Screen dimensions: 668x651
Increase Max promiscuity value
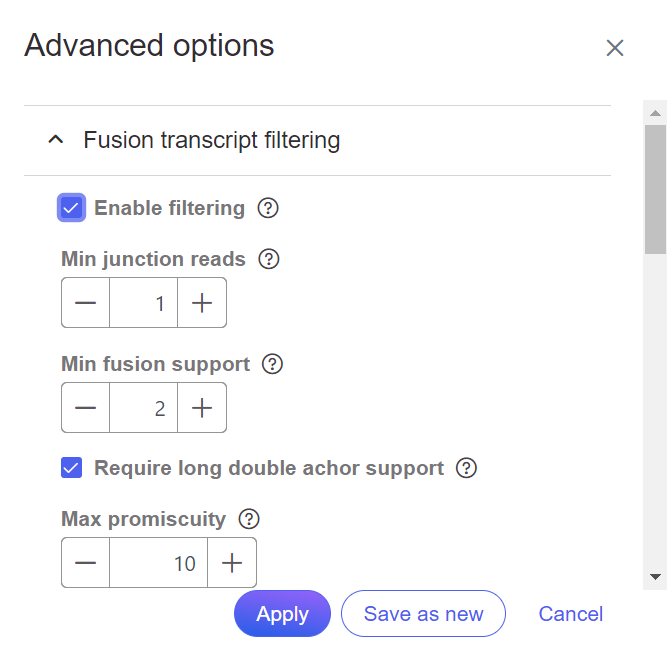[x=232, y=562]
